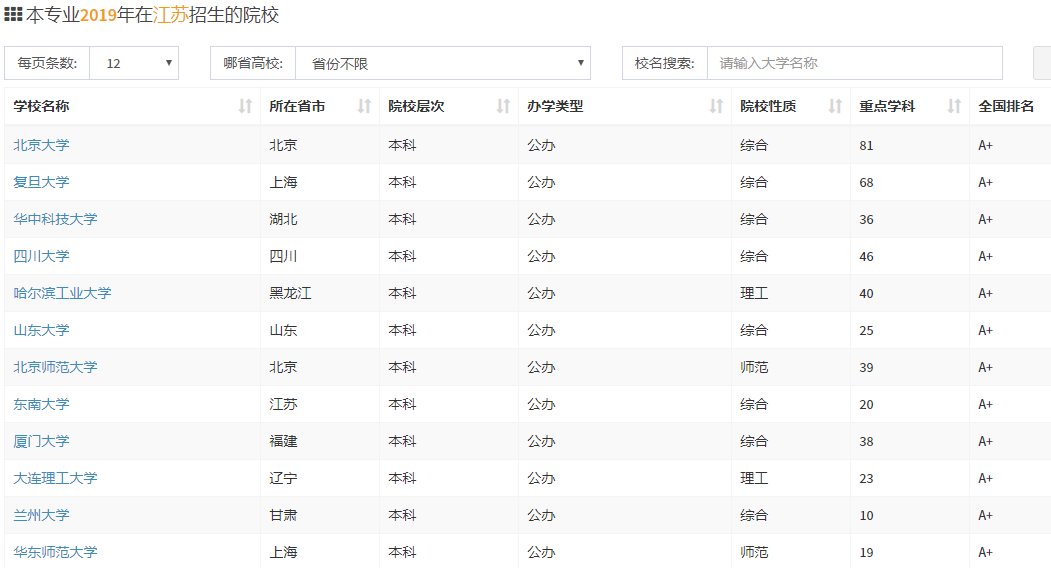Open 复旦大学 link
This screenshot has width=1051, height=568.
pyautogui.click(x=41, y=182)
